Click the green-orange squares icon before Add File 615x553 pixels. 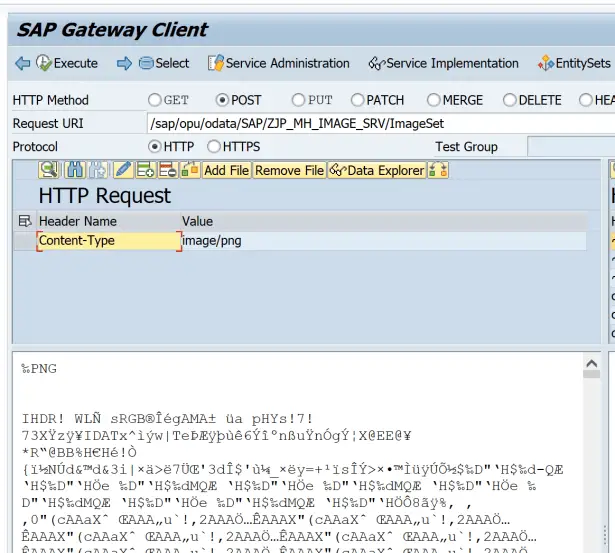[x=190, y=170]
